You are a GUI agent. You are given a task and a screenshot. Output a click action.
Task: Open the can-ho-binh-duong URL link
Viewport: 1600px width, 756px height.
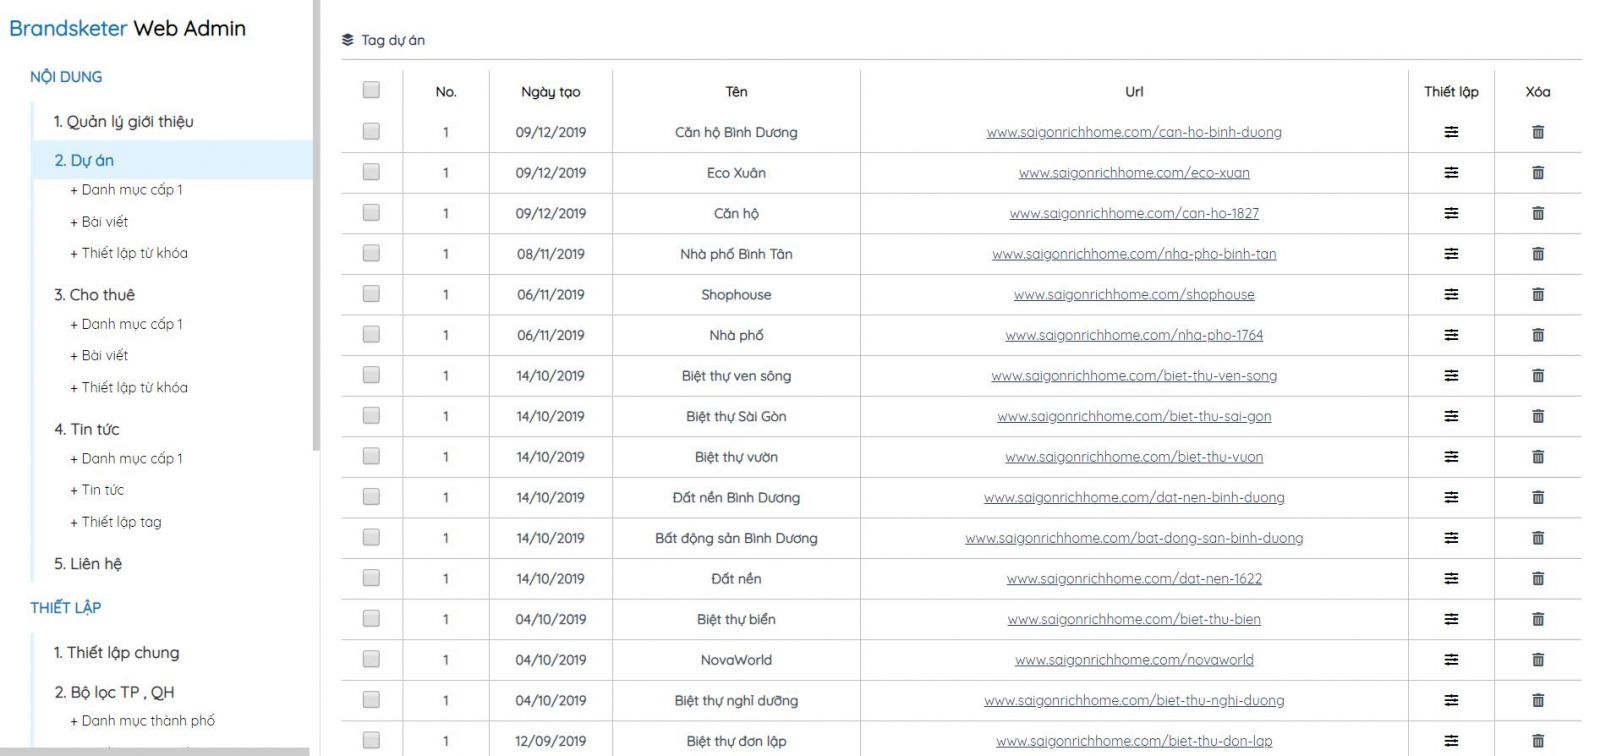[1134, 132]
